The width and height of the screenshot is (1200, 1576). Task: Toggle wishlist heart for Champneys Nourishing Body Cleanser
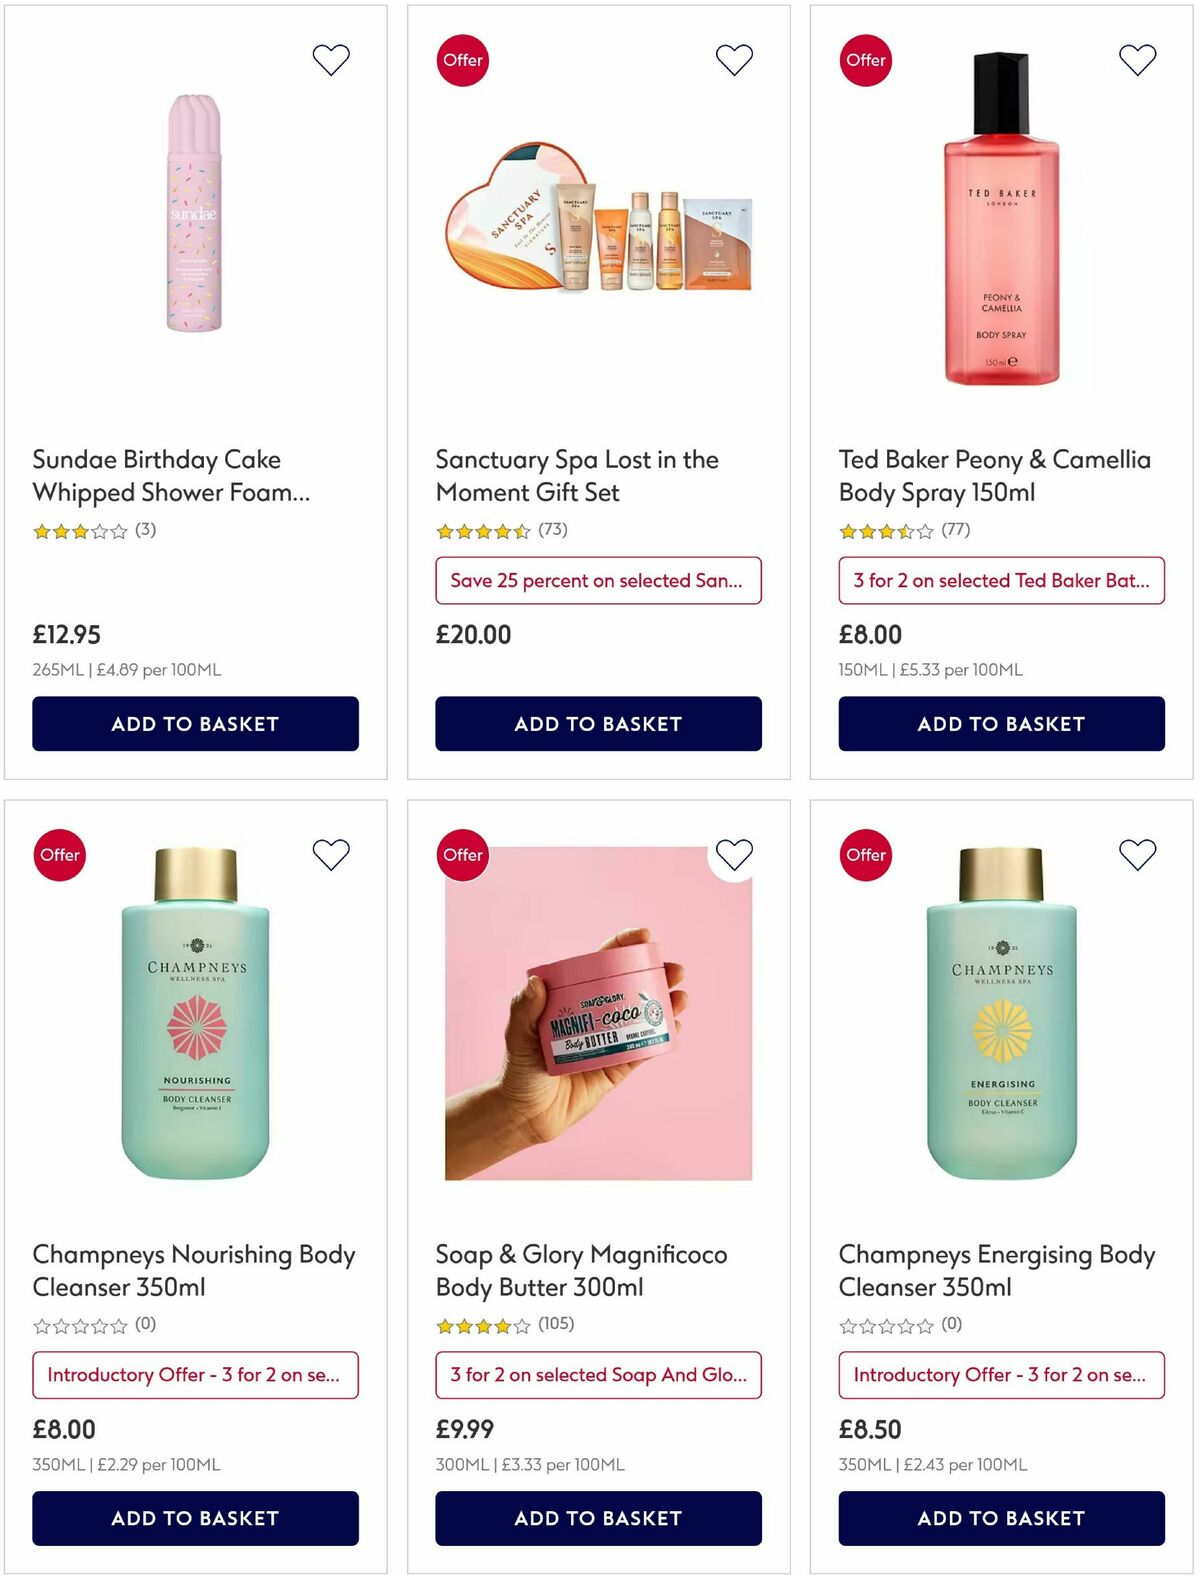(x=331, y=855)
